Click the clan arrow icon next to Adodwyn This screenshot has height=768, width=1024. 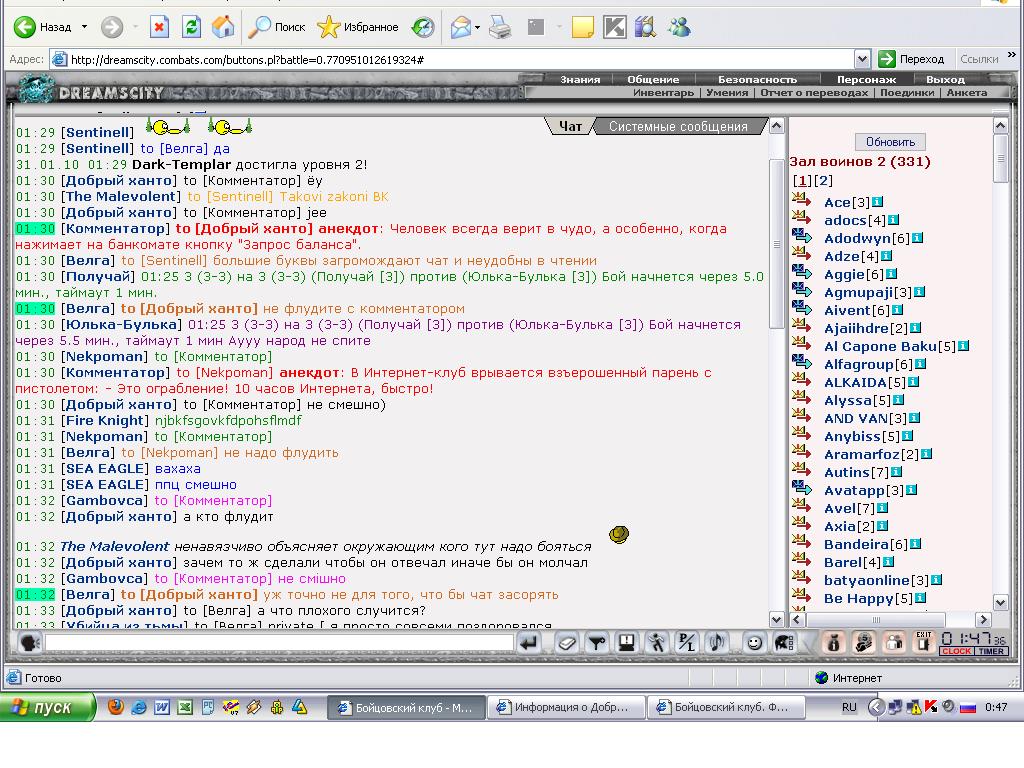(801, 237)
